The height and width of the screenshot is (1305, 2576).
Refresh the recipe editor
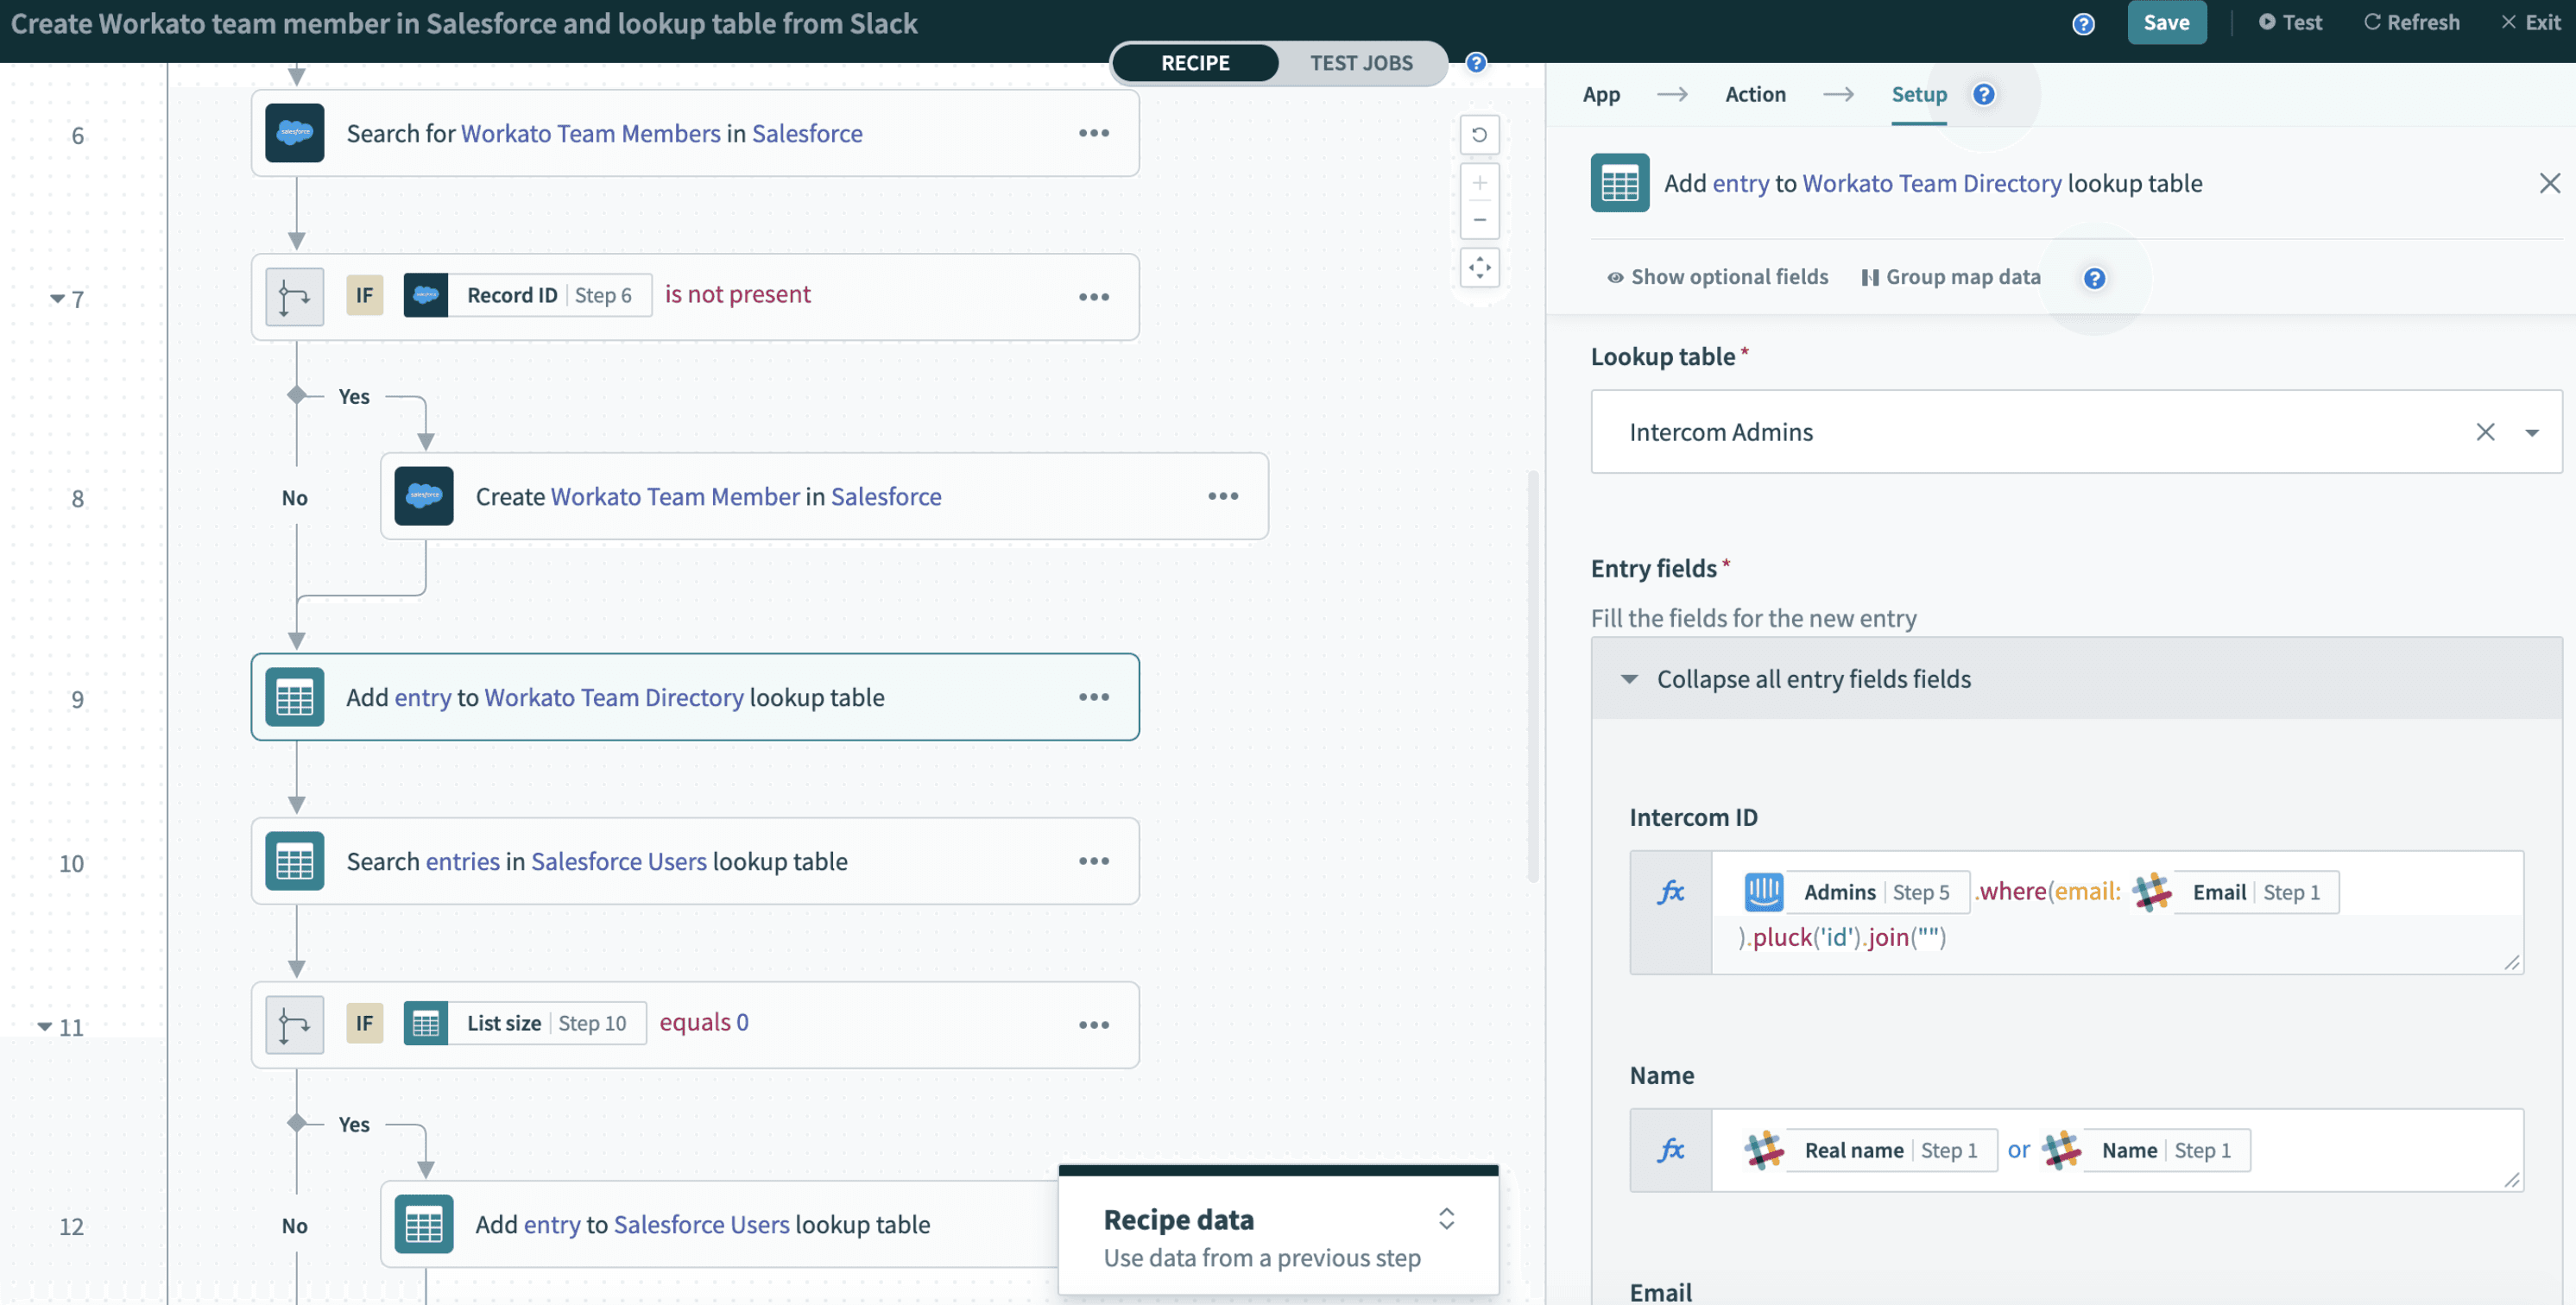pyautogui.click(x=2411, y=23)
